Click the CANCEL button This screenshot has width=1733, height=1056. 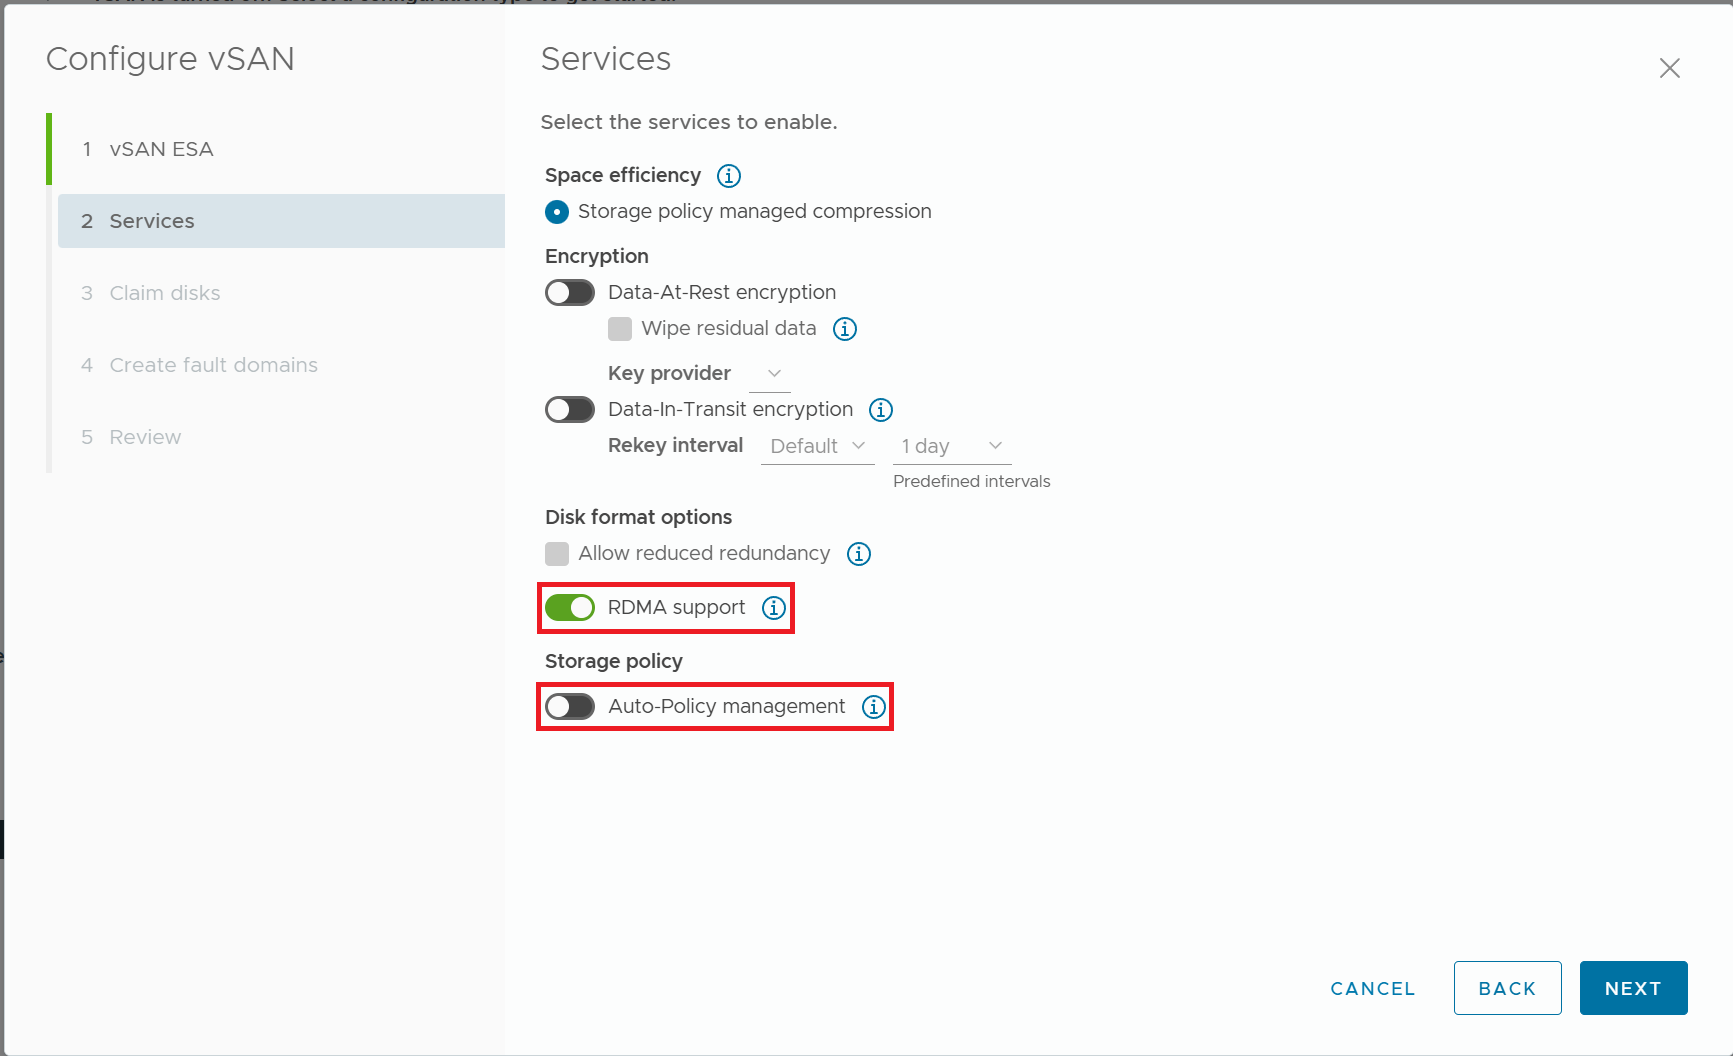(x=1373, y=988)
